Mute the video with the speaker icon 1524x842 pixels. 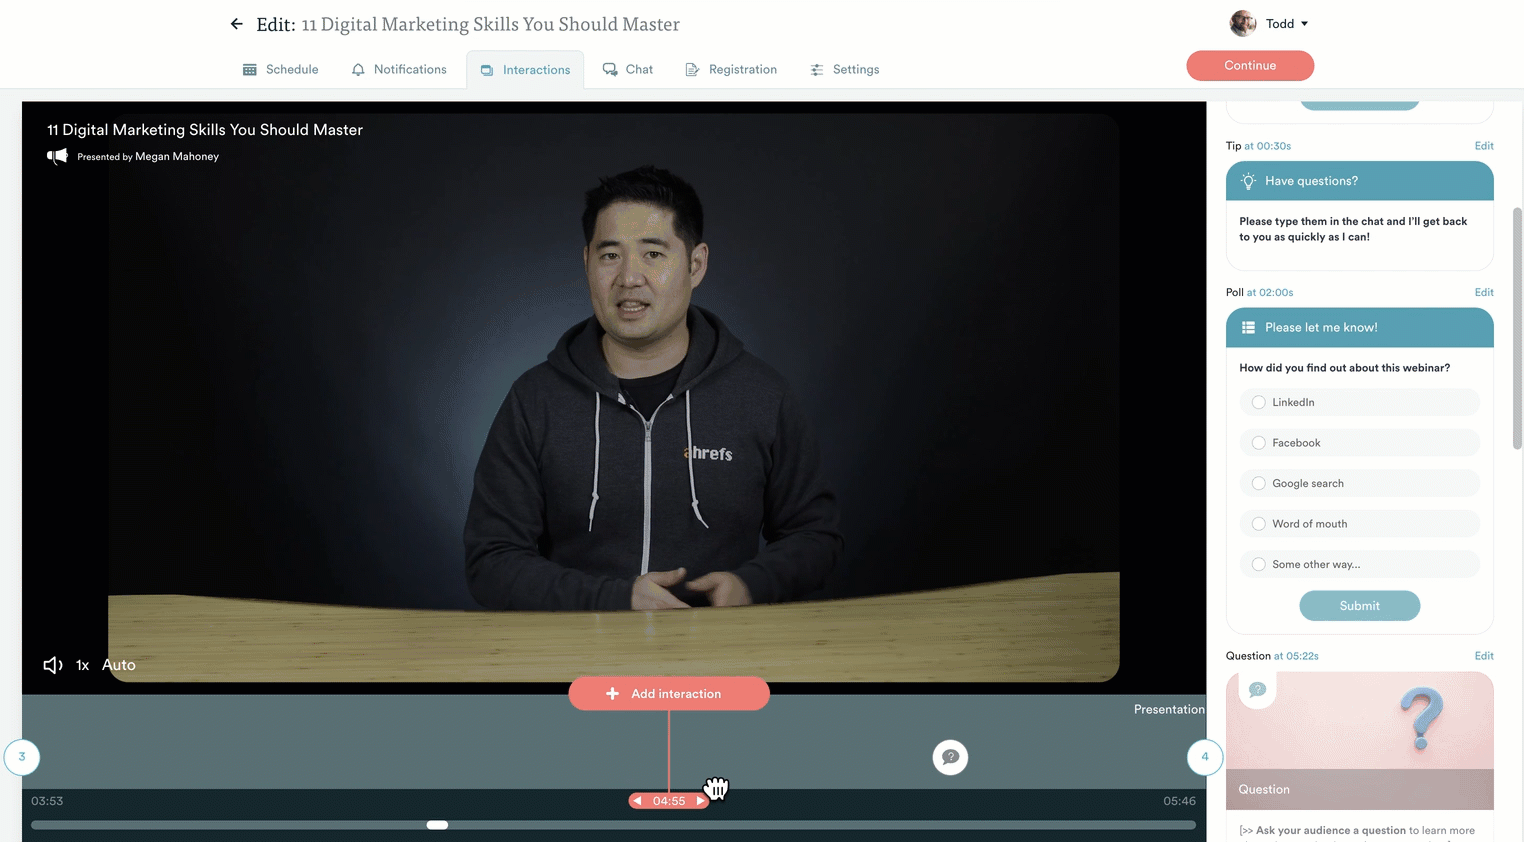click(x=51, y=665)
